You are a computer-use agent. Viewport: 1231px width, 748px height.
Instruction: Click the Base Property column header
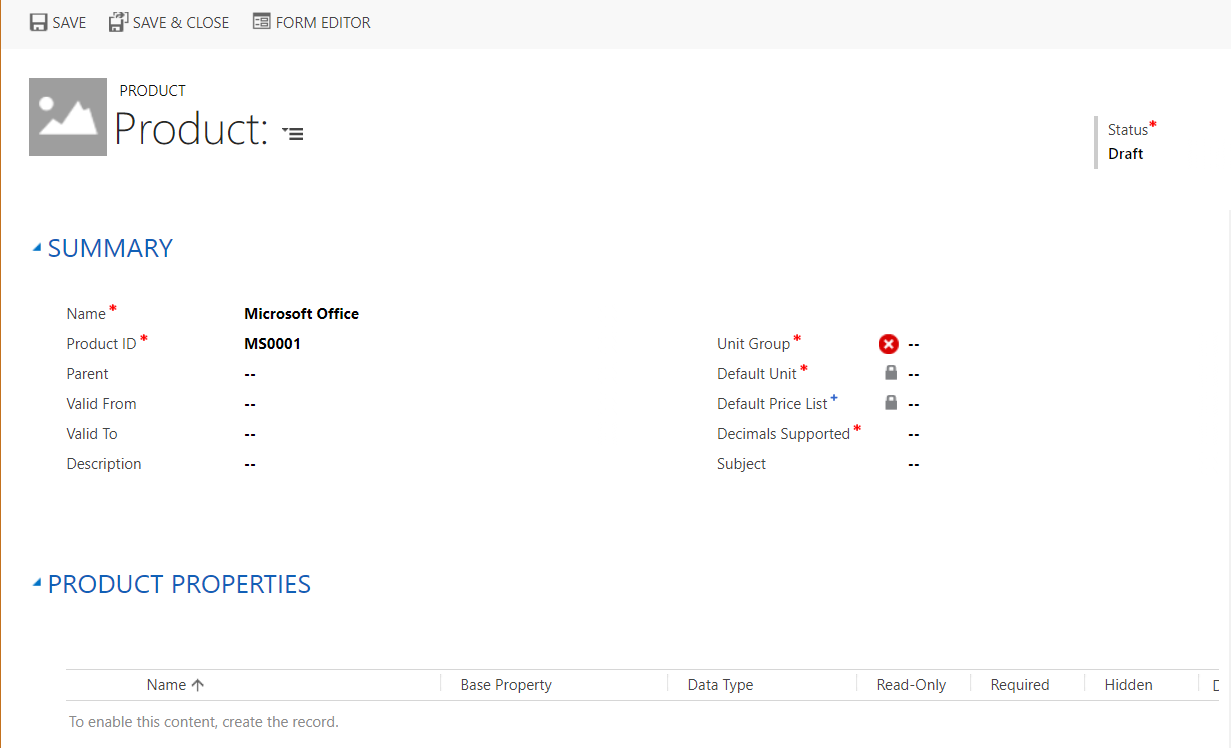pos(506,685)
